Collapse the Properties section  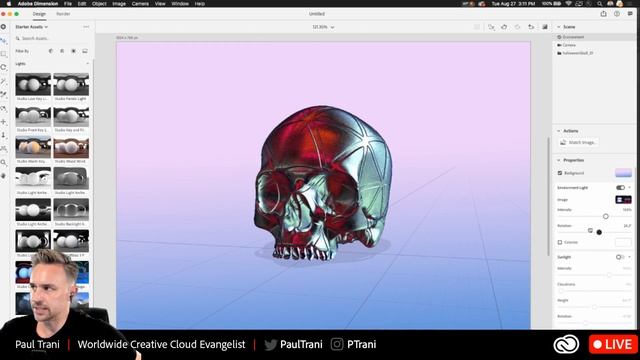click(559, 160)
